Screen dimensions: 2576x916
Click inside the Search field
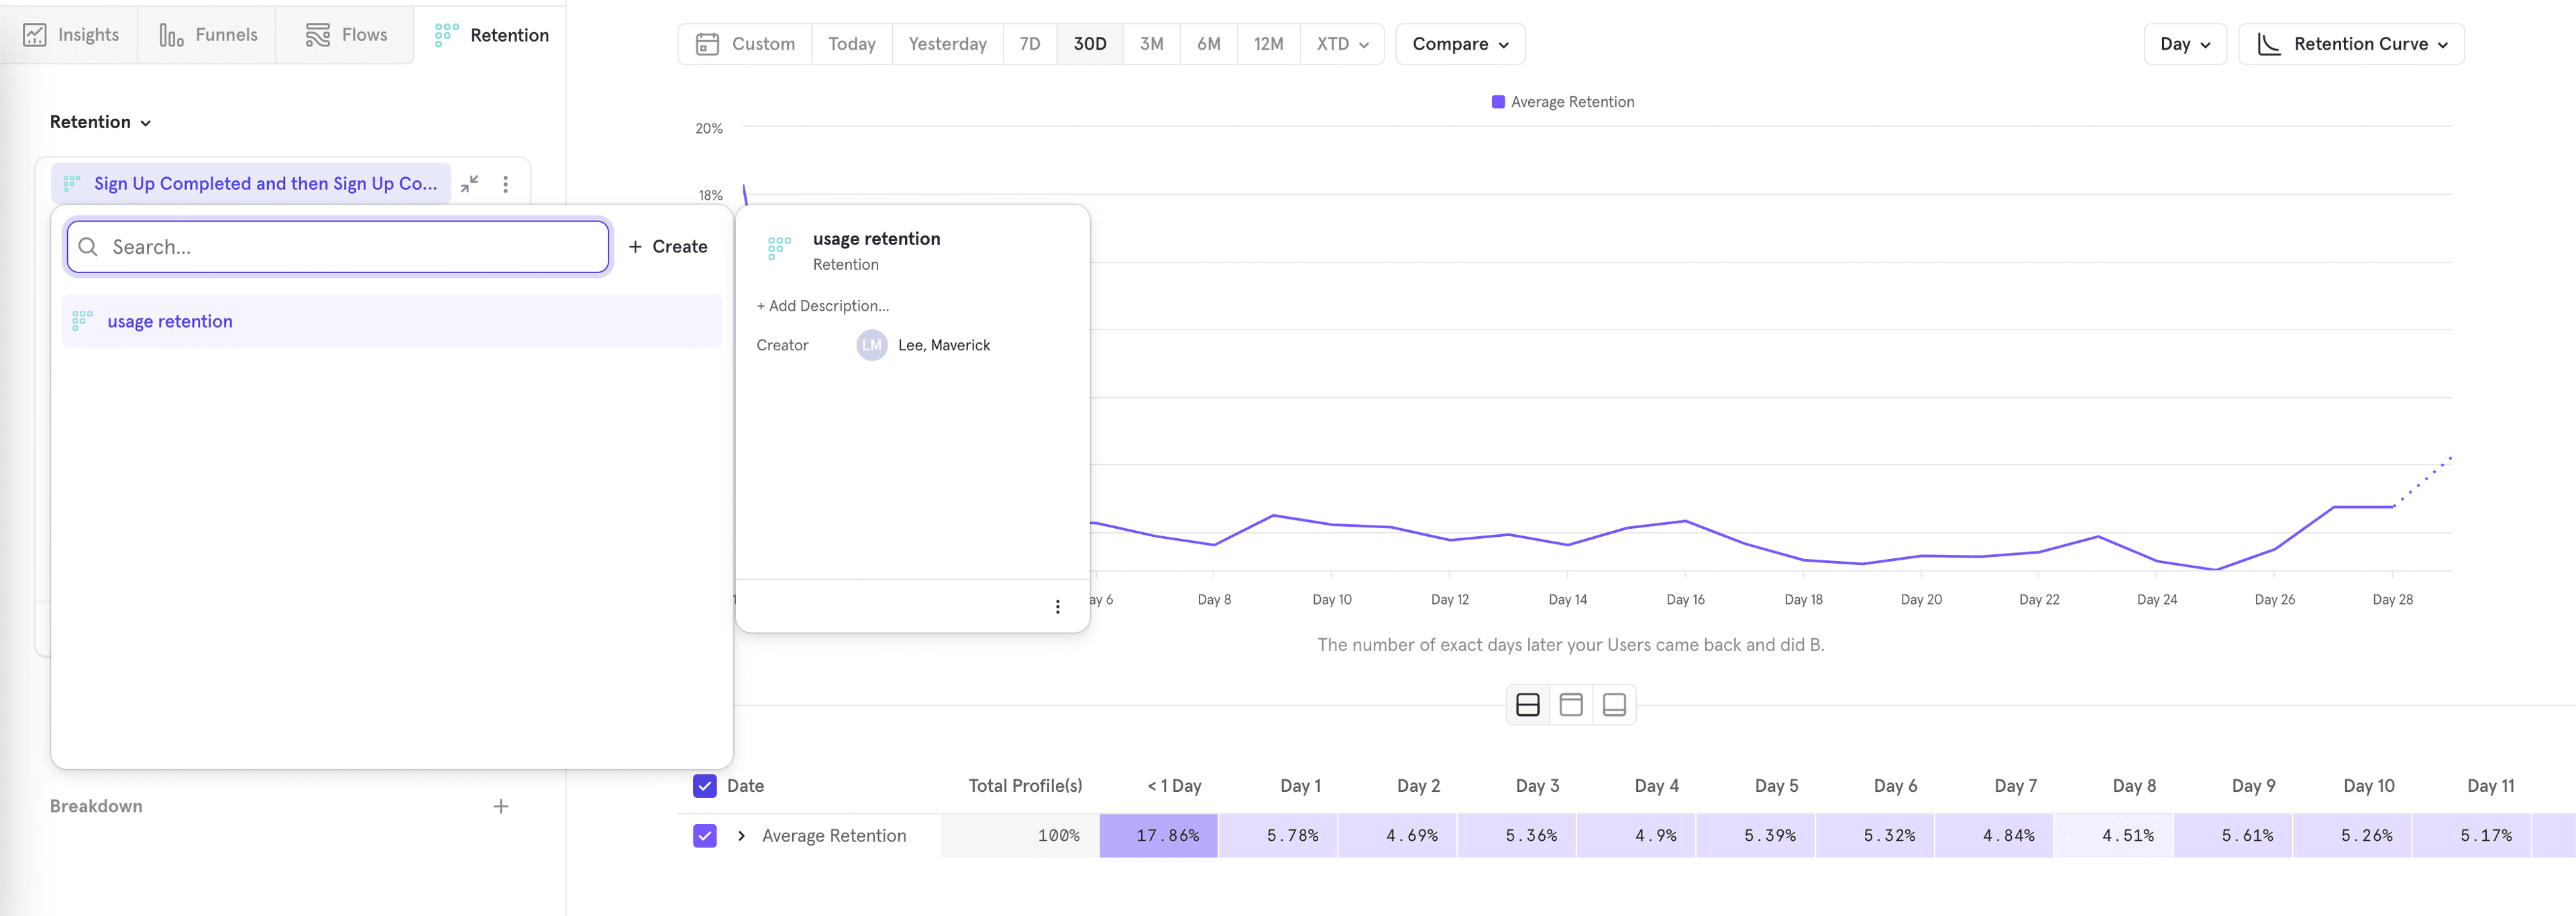(x=337, y=246)
